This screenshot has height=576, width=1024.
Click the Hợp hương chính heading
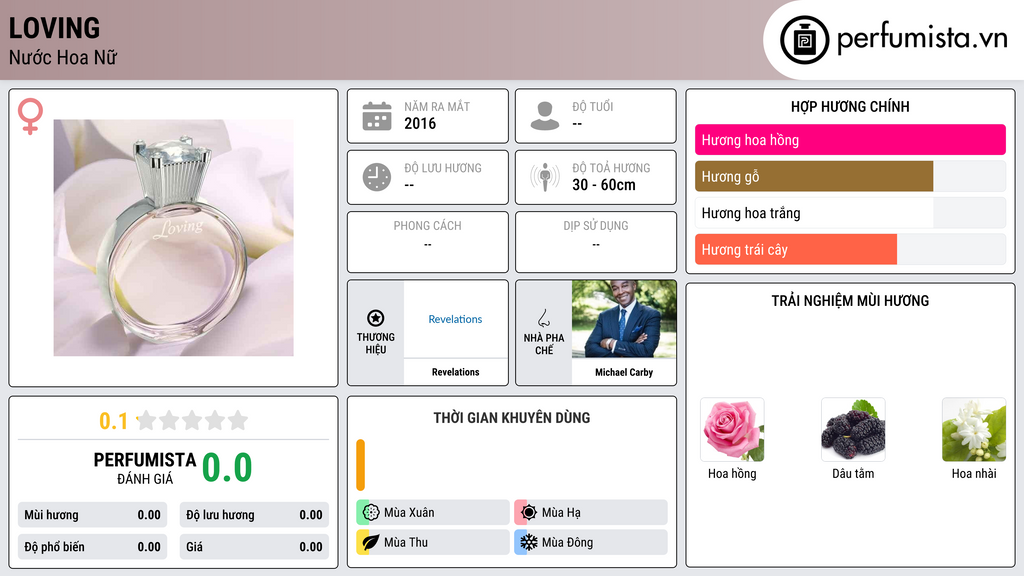[850, 106]
